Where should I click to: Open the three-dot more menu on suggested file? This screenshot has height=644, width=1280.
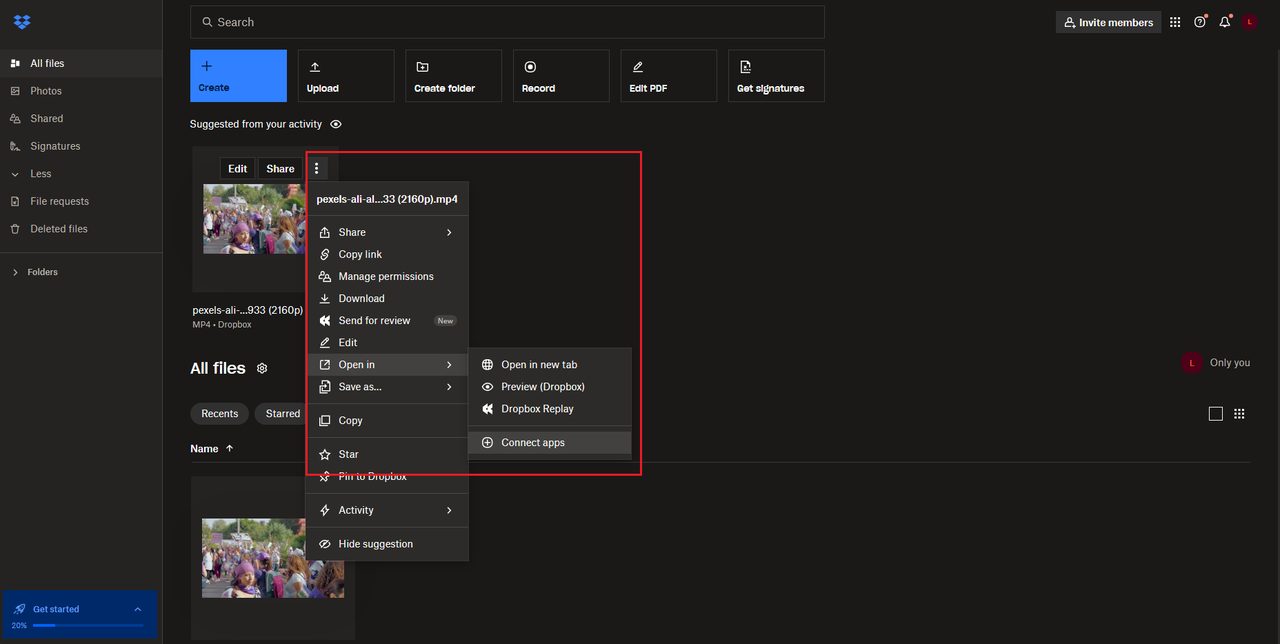point(316,168)
